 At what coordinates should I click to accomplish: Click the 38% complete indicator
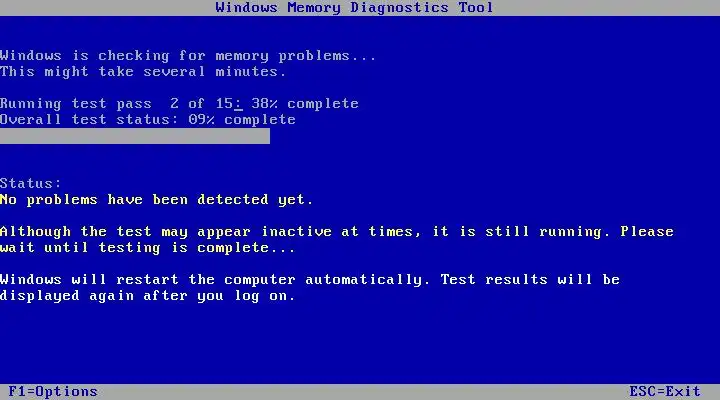pyautogui.click(x=305, y=103)
